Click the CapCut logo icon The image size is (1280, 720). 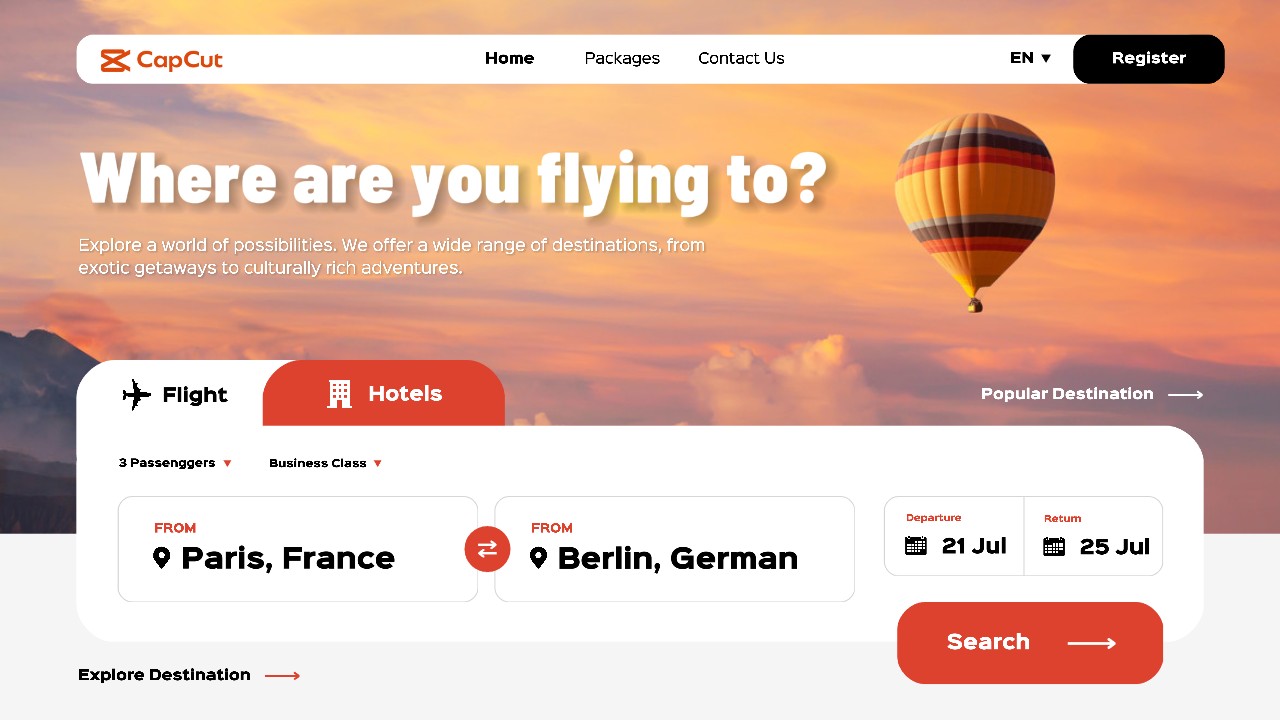coord(116,60)
